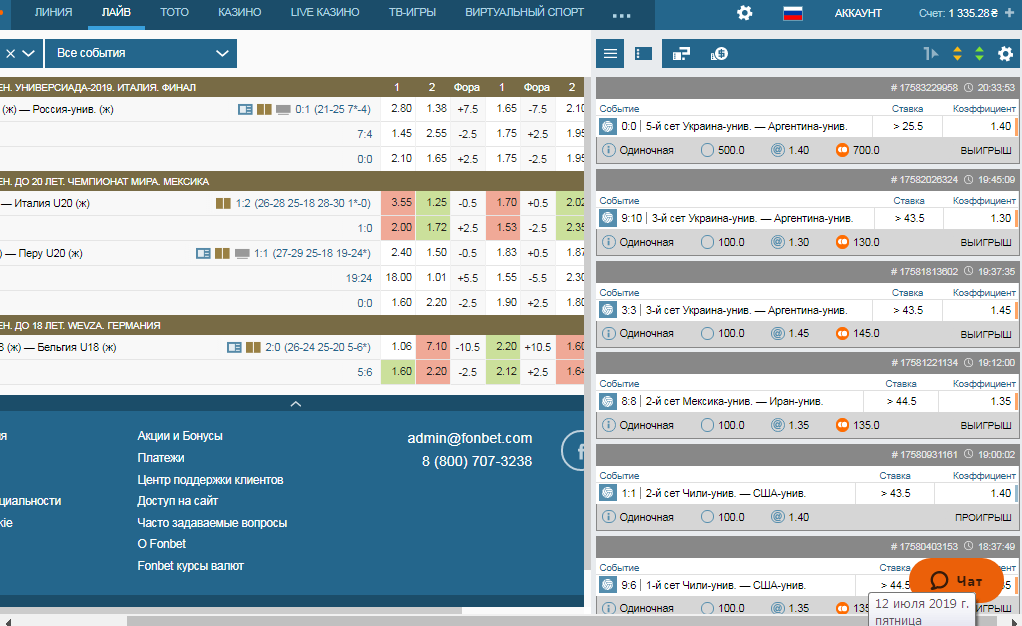
Task: Open Часто задаваемые вопросы link
Action: point(212,523)
